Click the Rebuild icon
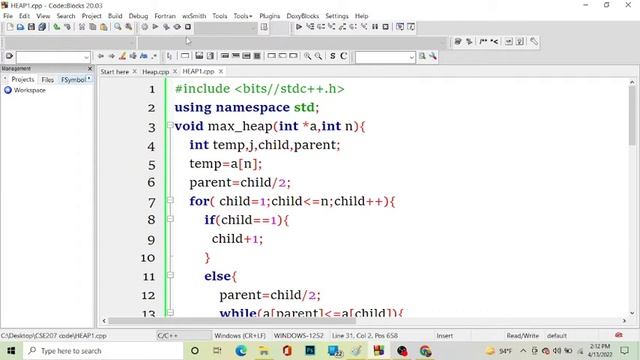This screenshot has height=360, width=640. (177, 27)
